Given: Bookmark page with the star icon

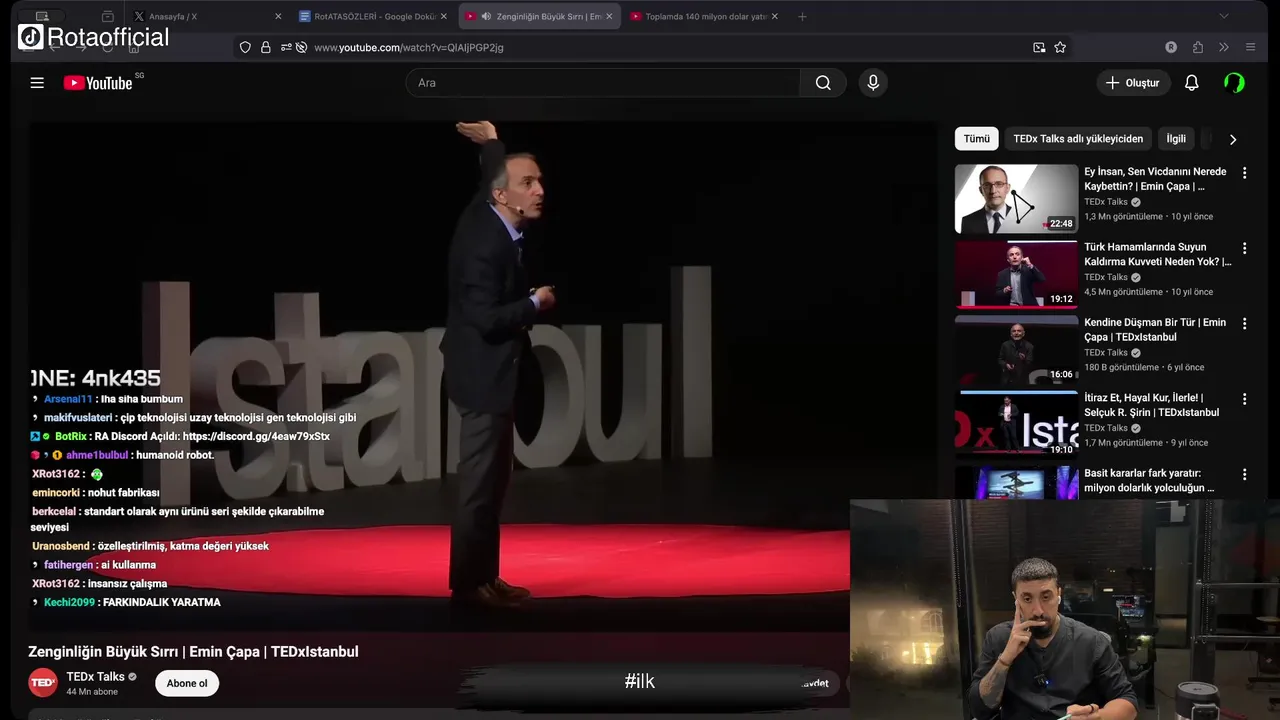Looking at the screenshot, I should [x=1060, y=47].
